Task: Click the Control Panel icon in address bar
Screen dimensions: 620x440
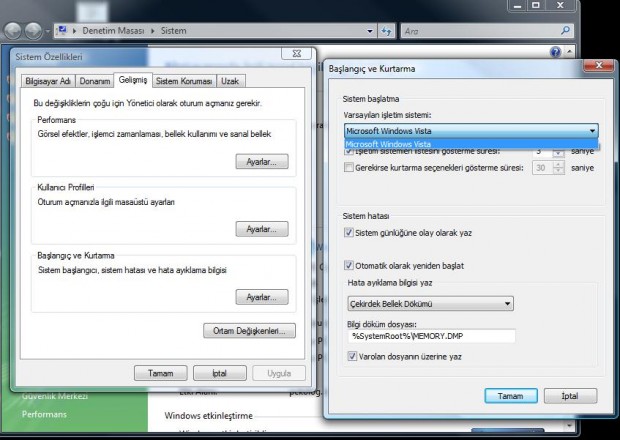Action: pyautogui.click(x=62, y=30)
